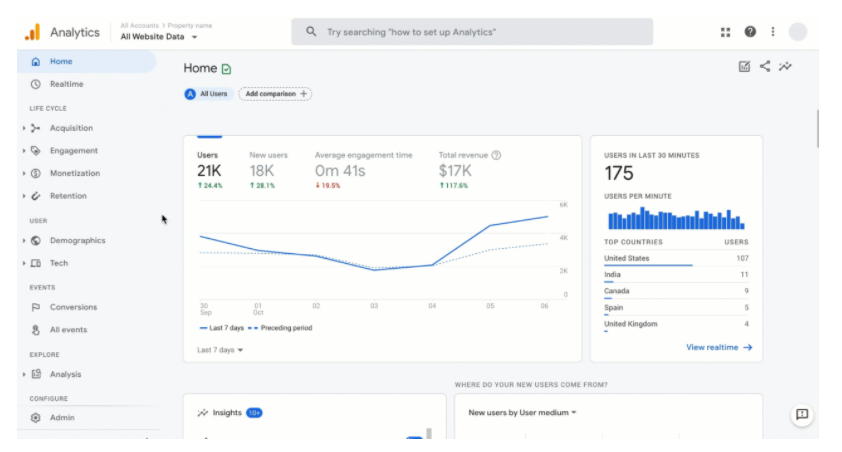Follow the View realtime link
Image resolution: width=842 pixels, height=452 pixels.
pyautogui.click(x=718, y=347)
